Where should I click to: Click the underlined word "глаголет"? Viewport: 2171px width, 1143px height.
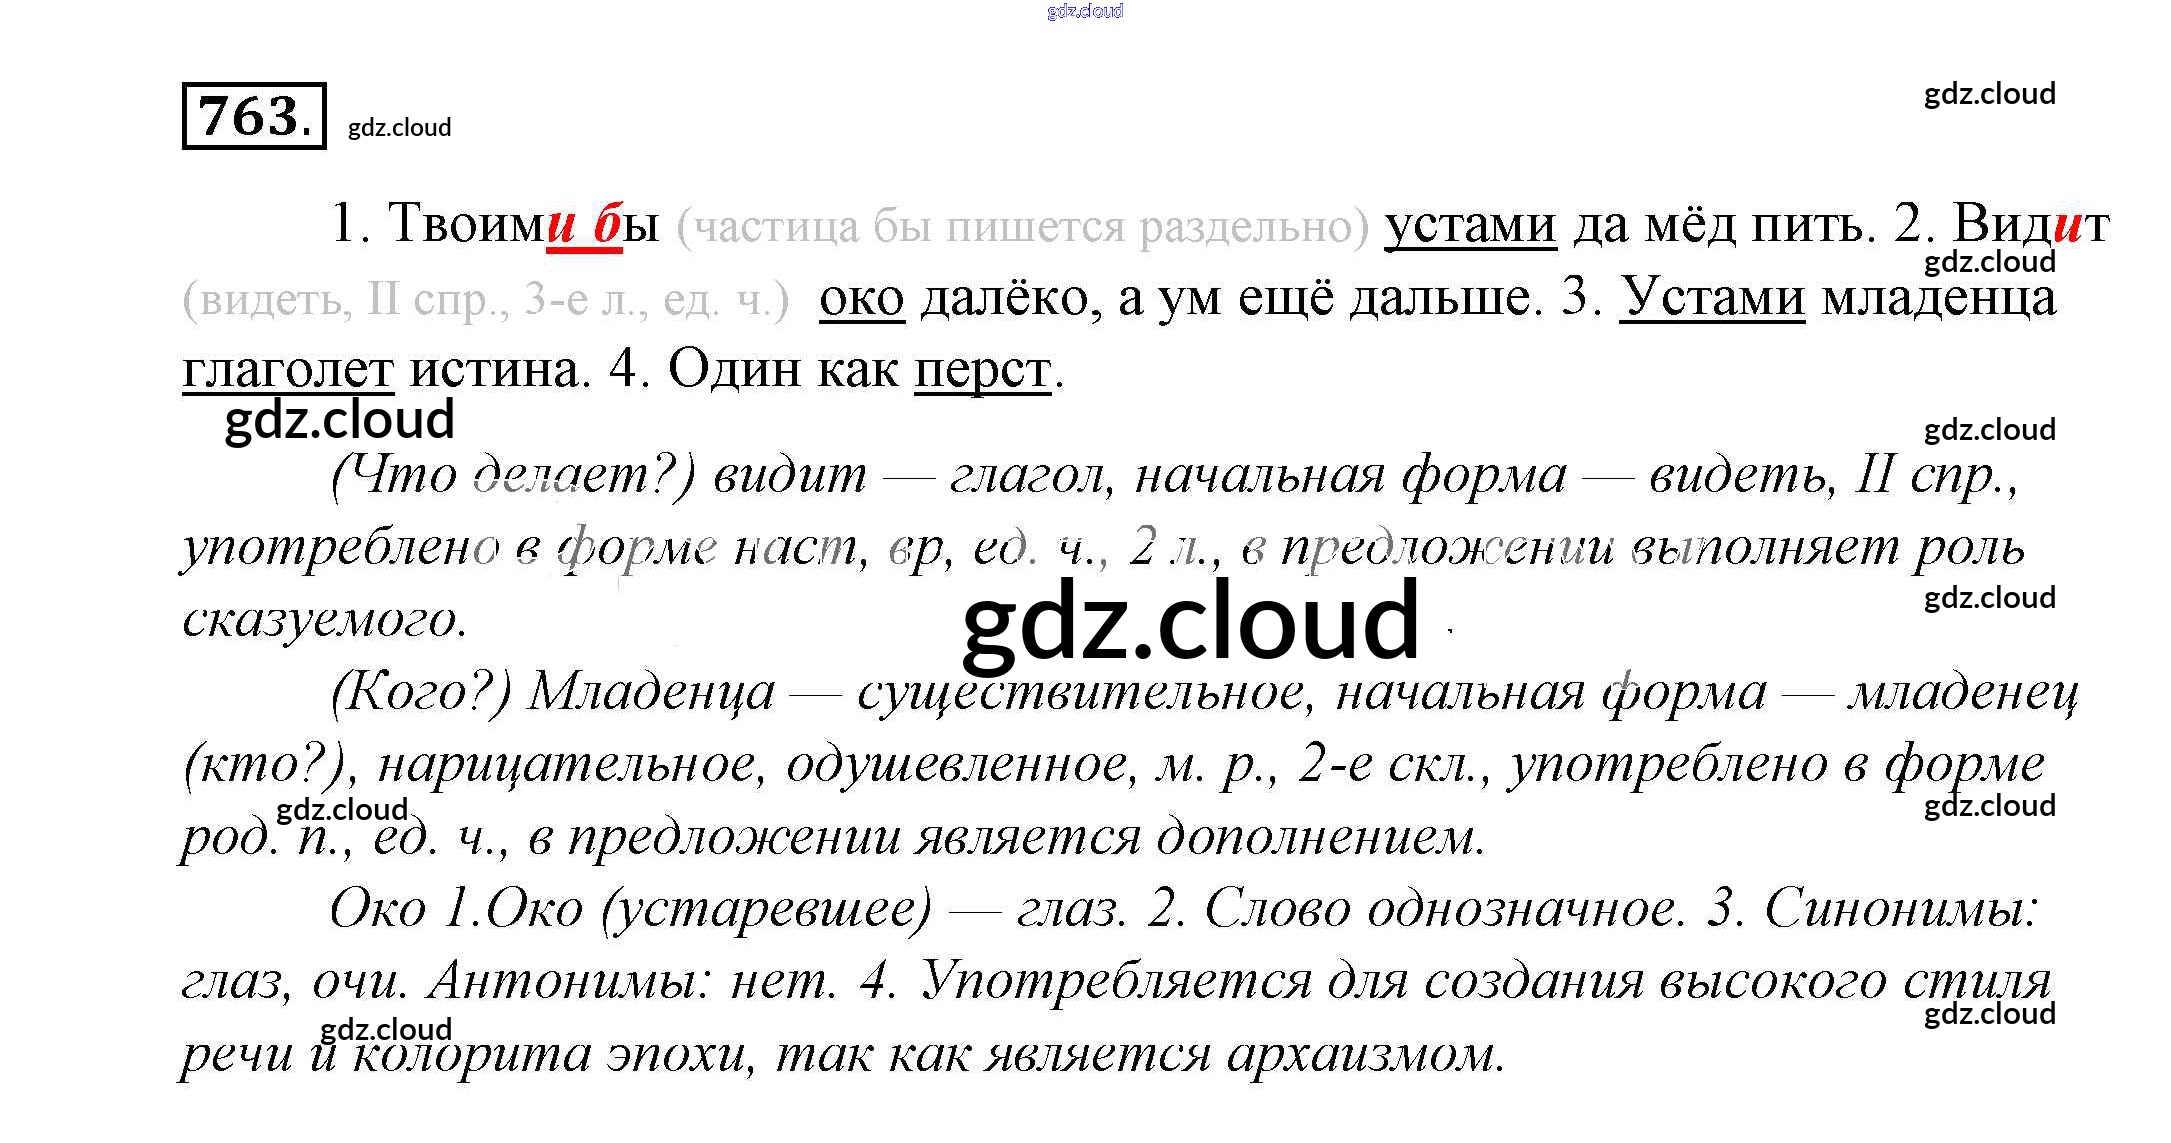point(288,370)
